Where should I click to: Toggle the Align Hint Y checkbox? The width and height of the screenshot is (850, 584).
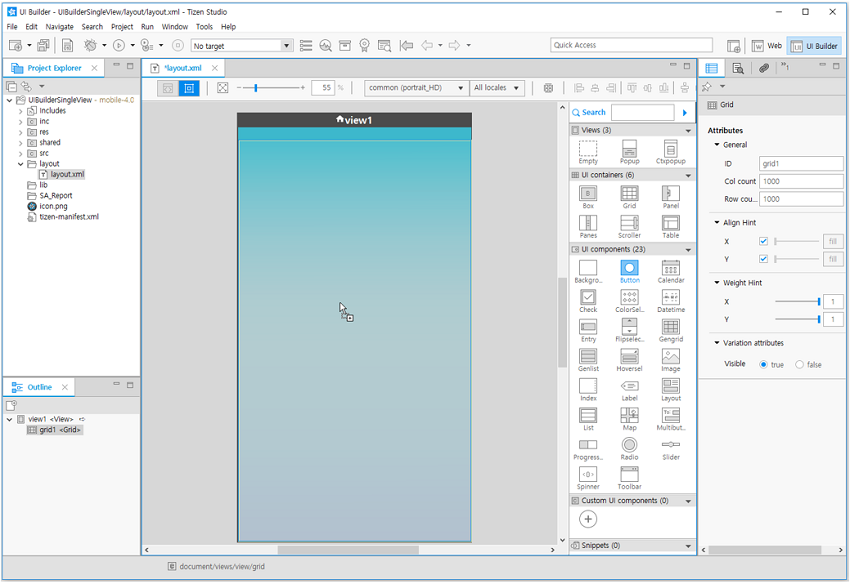click(764, 259)
